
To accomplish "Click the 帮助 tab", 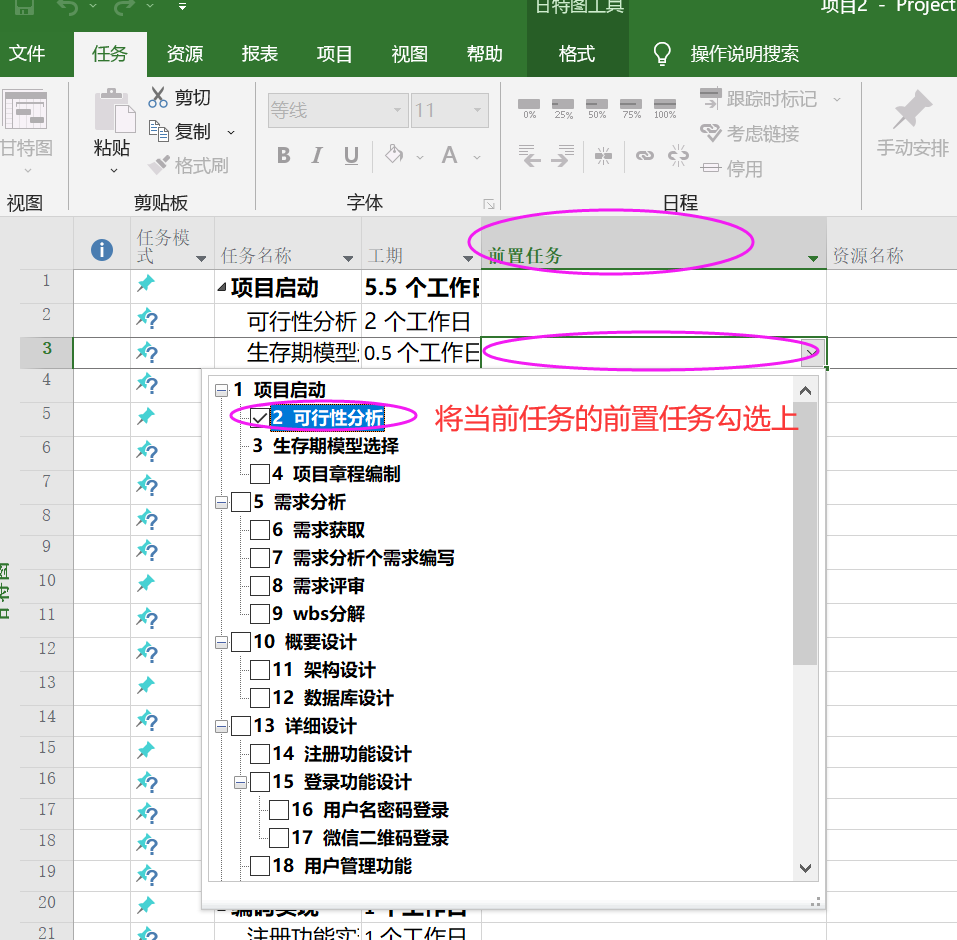I will (485, 54).
